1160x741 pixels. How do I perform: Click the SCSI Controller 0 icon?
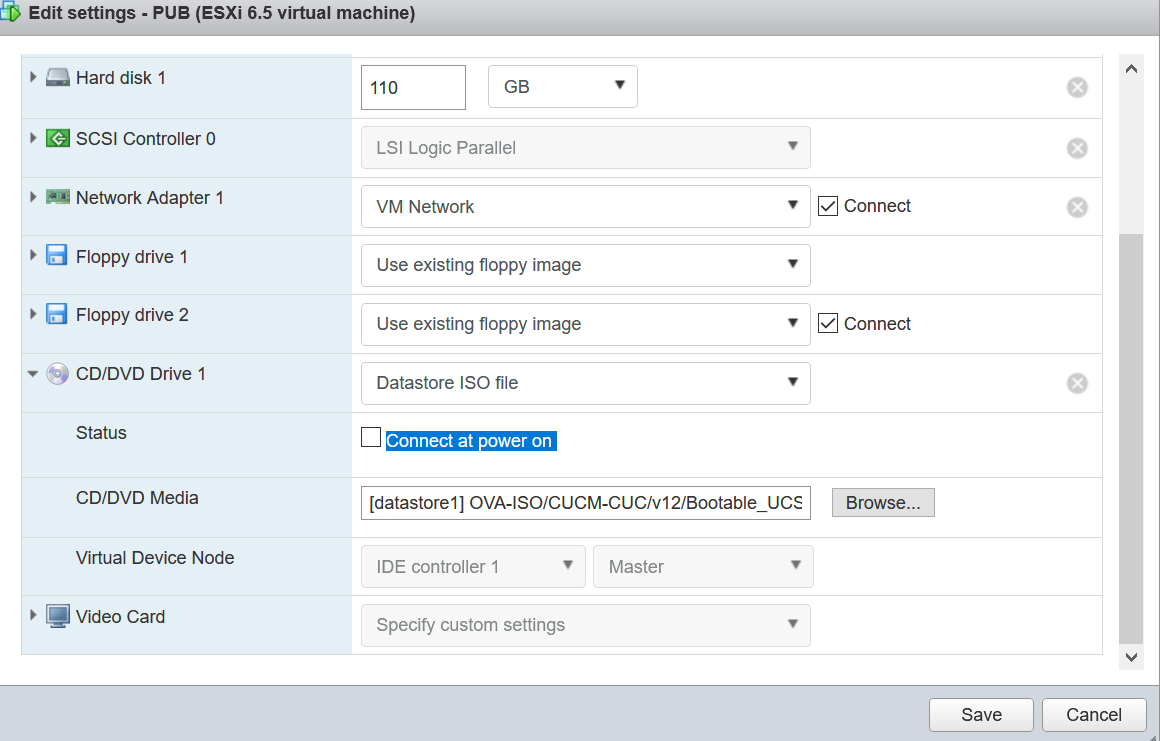click(59, 139)
